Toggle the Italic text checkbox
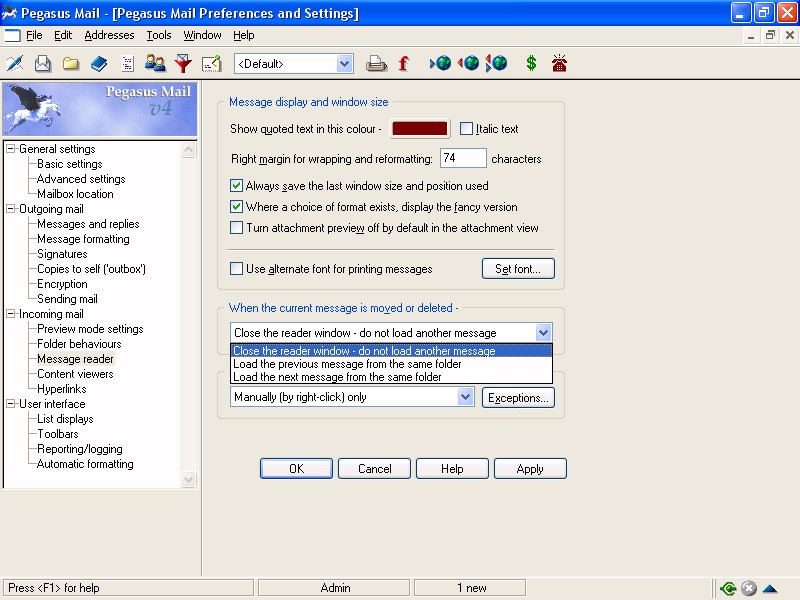The image size is (800, 600). point(466,129)
